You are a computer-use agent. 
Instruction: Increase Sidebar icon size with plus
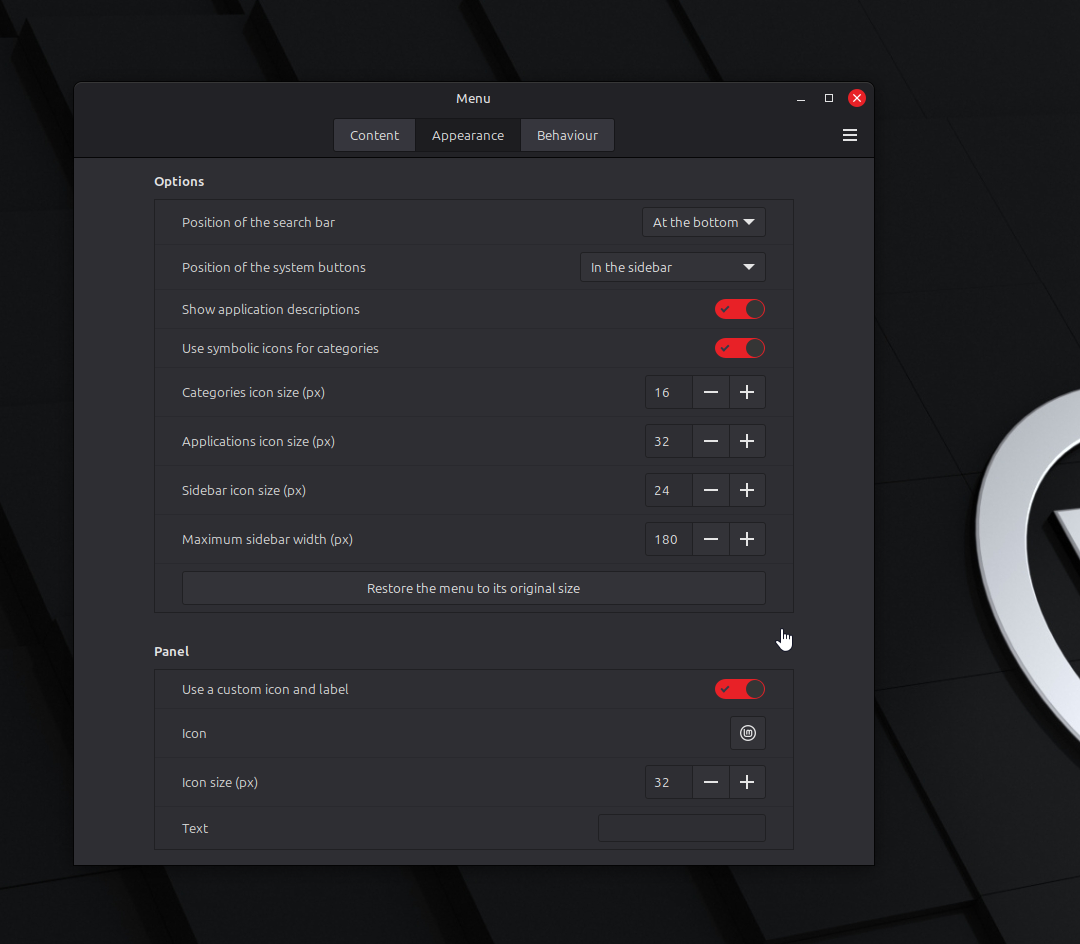[x=747, y=490]
